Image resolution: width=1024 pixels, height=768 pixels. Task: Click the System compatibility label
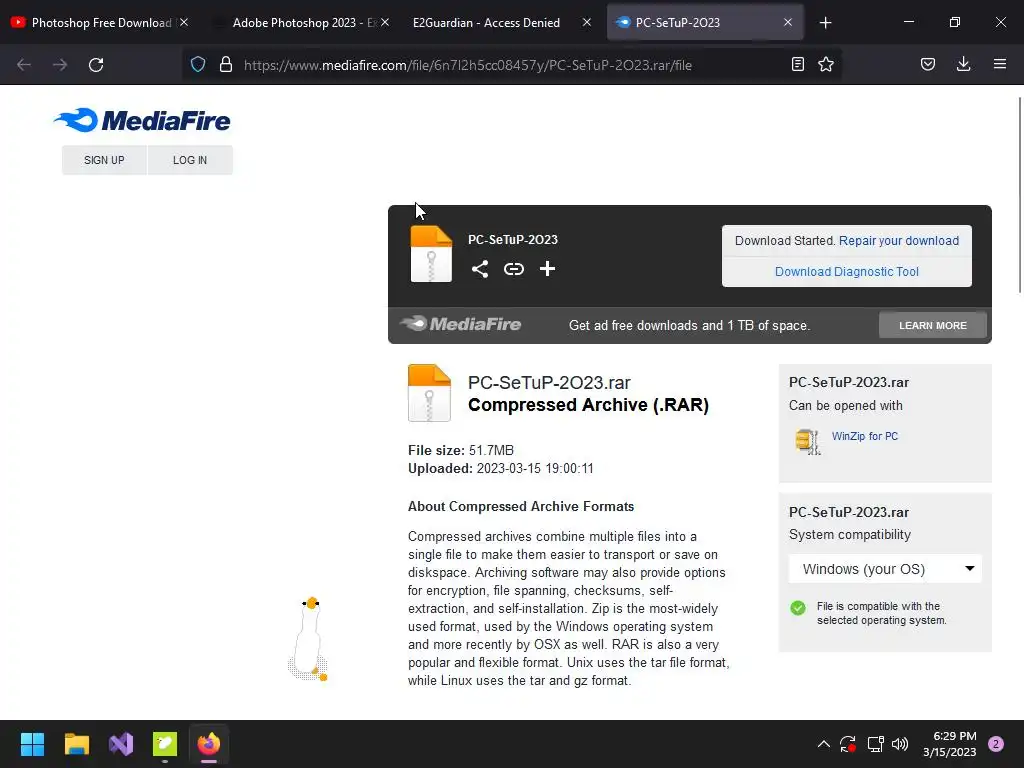(x=850, y=535)
